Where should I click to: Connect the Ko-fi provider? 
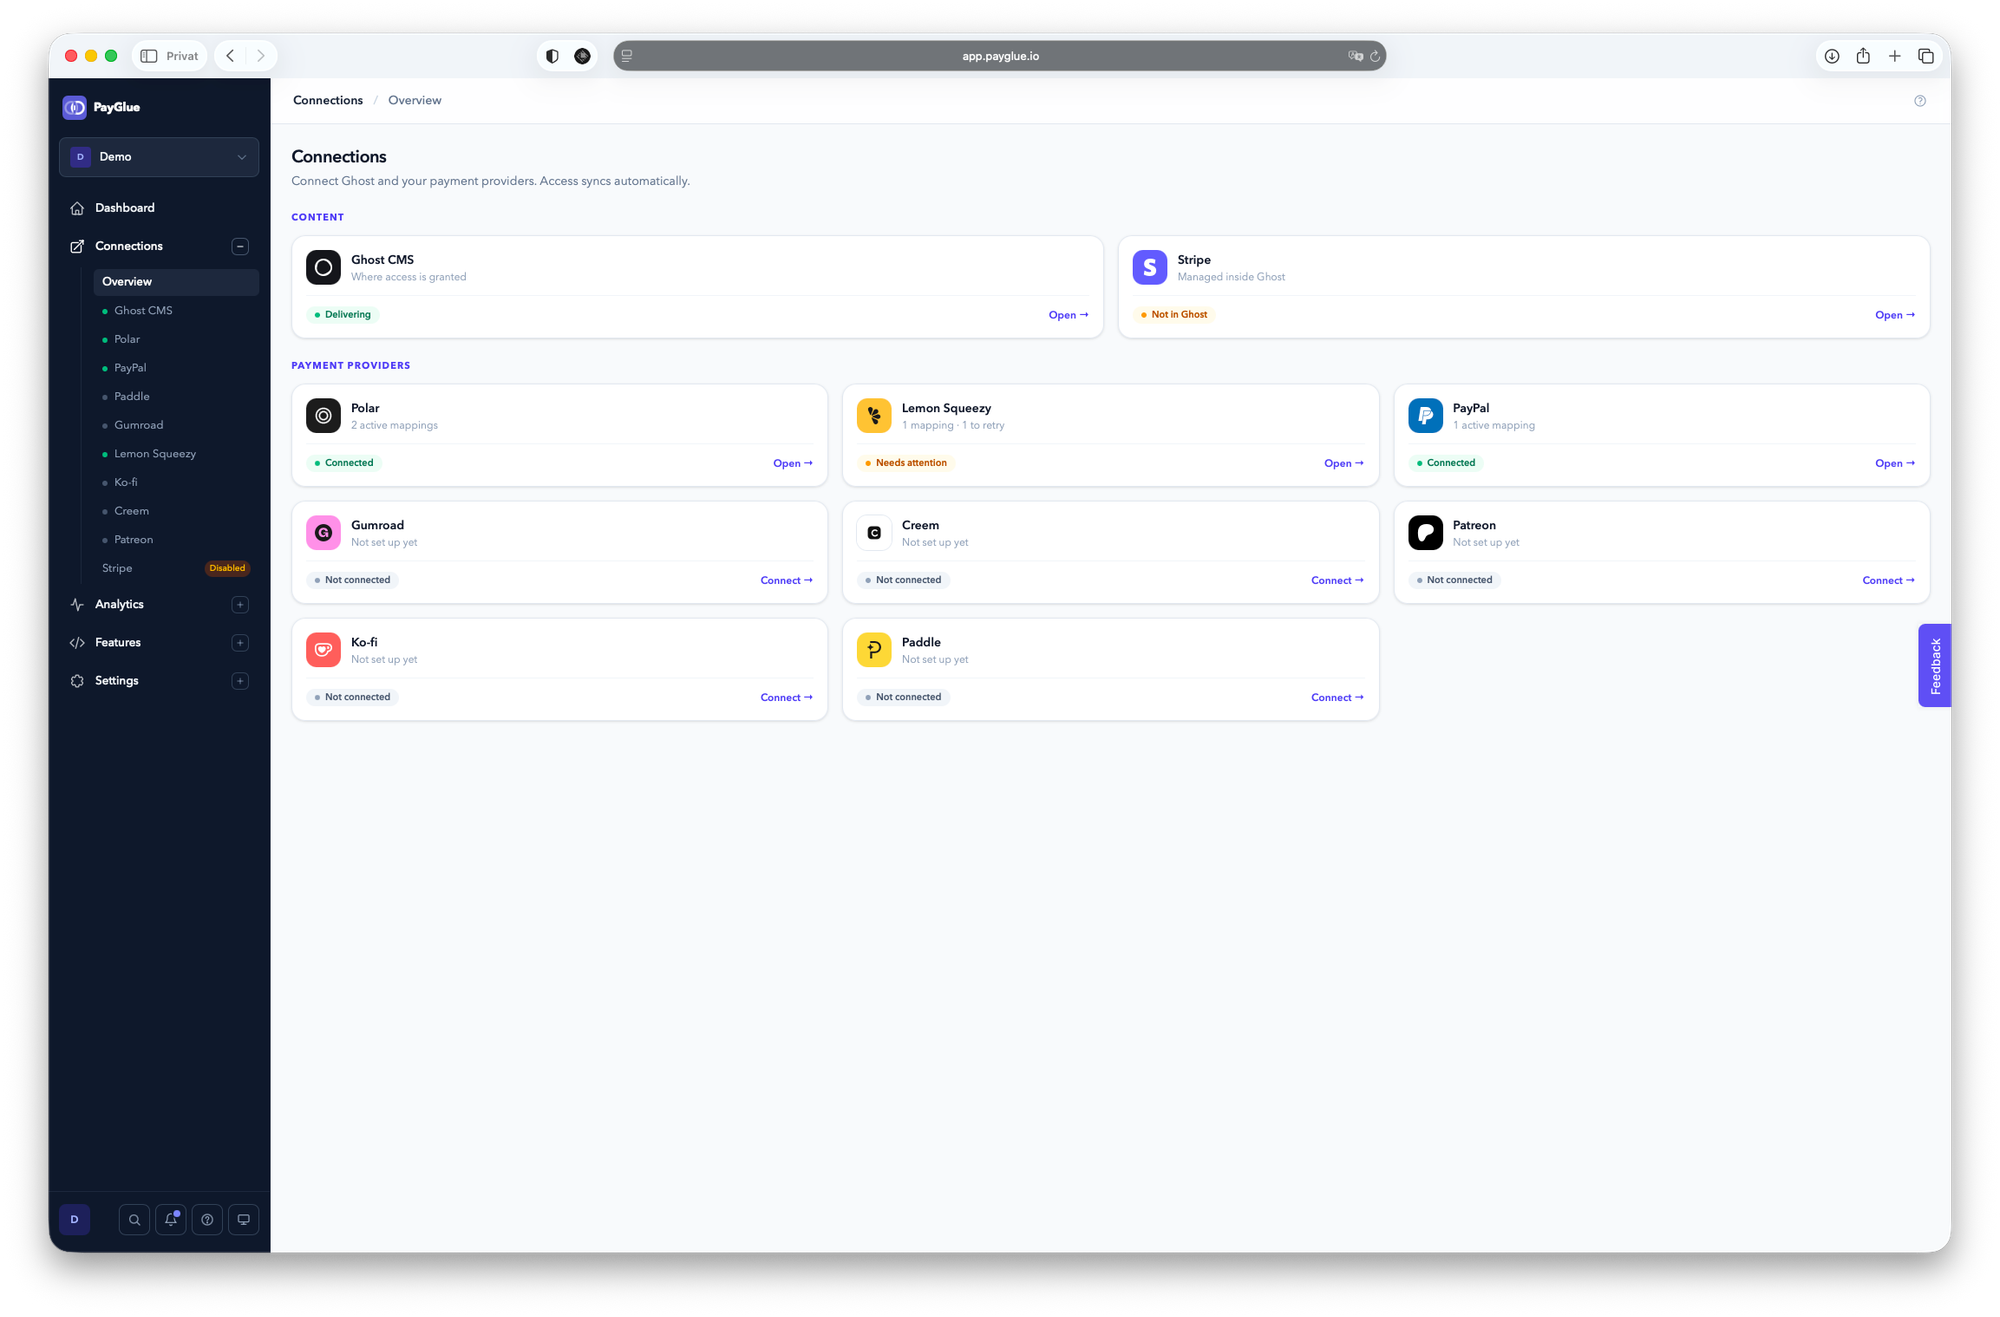point(786,697)
